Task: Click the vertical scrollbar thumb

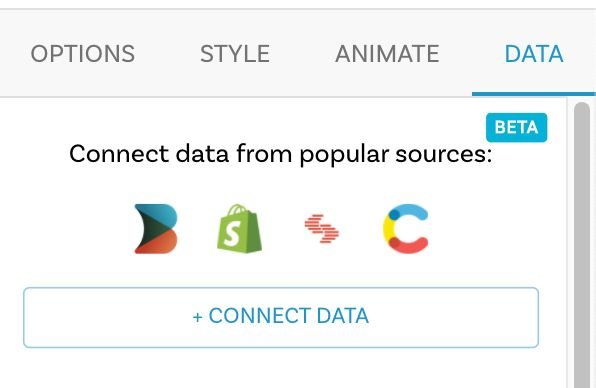Action: pos(582,245)
